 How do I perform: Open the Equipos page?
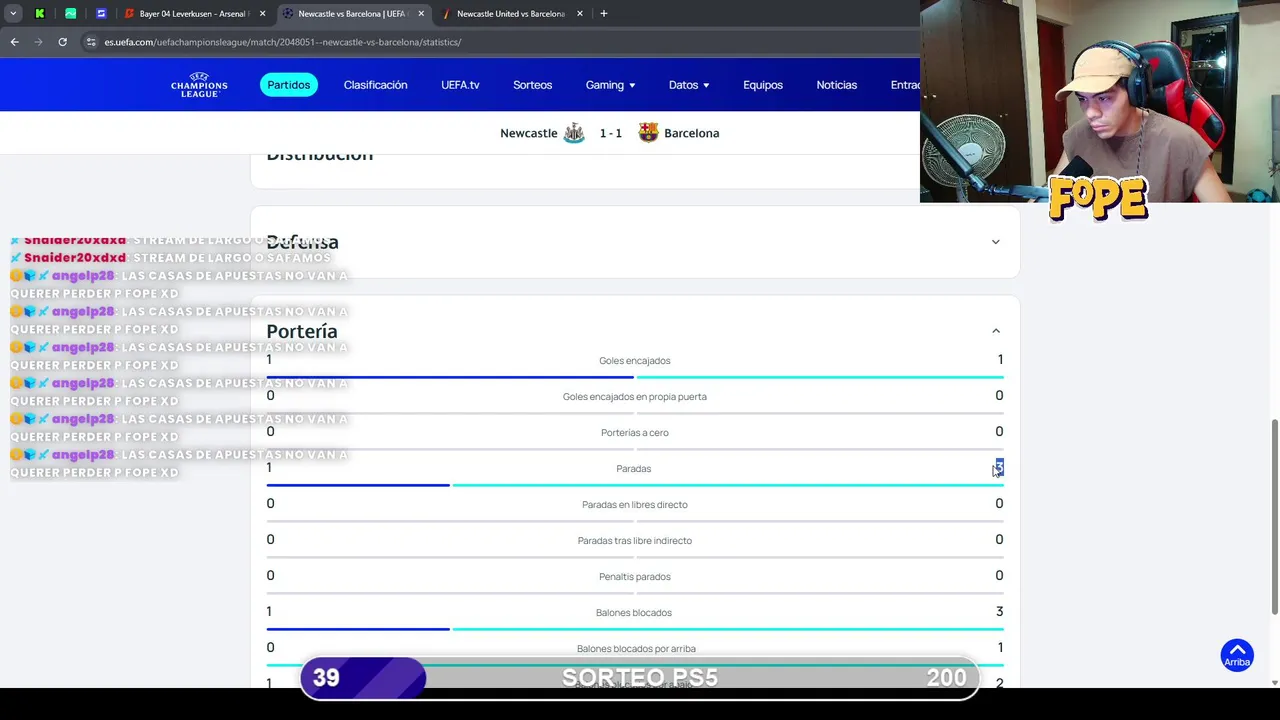(763, 85)
